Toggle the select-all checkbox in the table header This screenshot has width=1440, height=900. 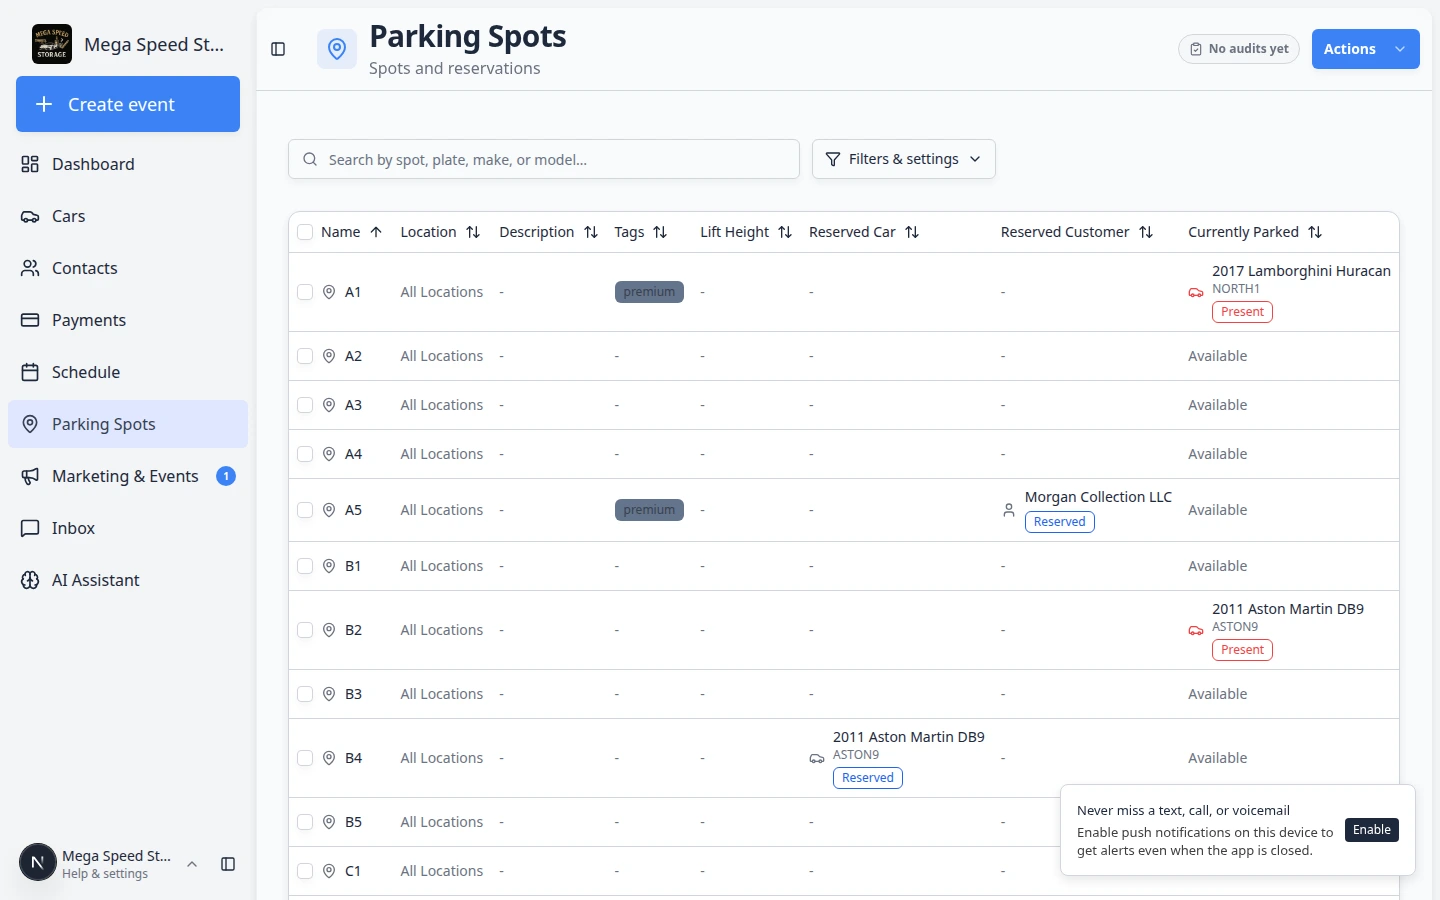point(305,232)
